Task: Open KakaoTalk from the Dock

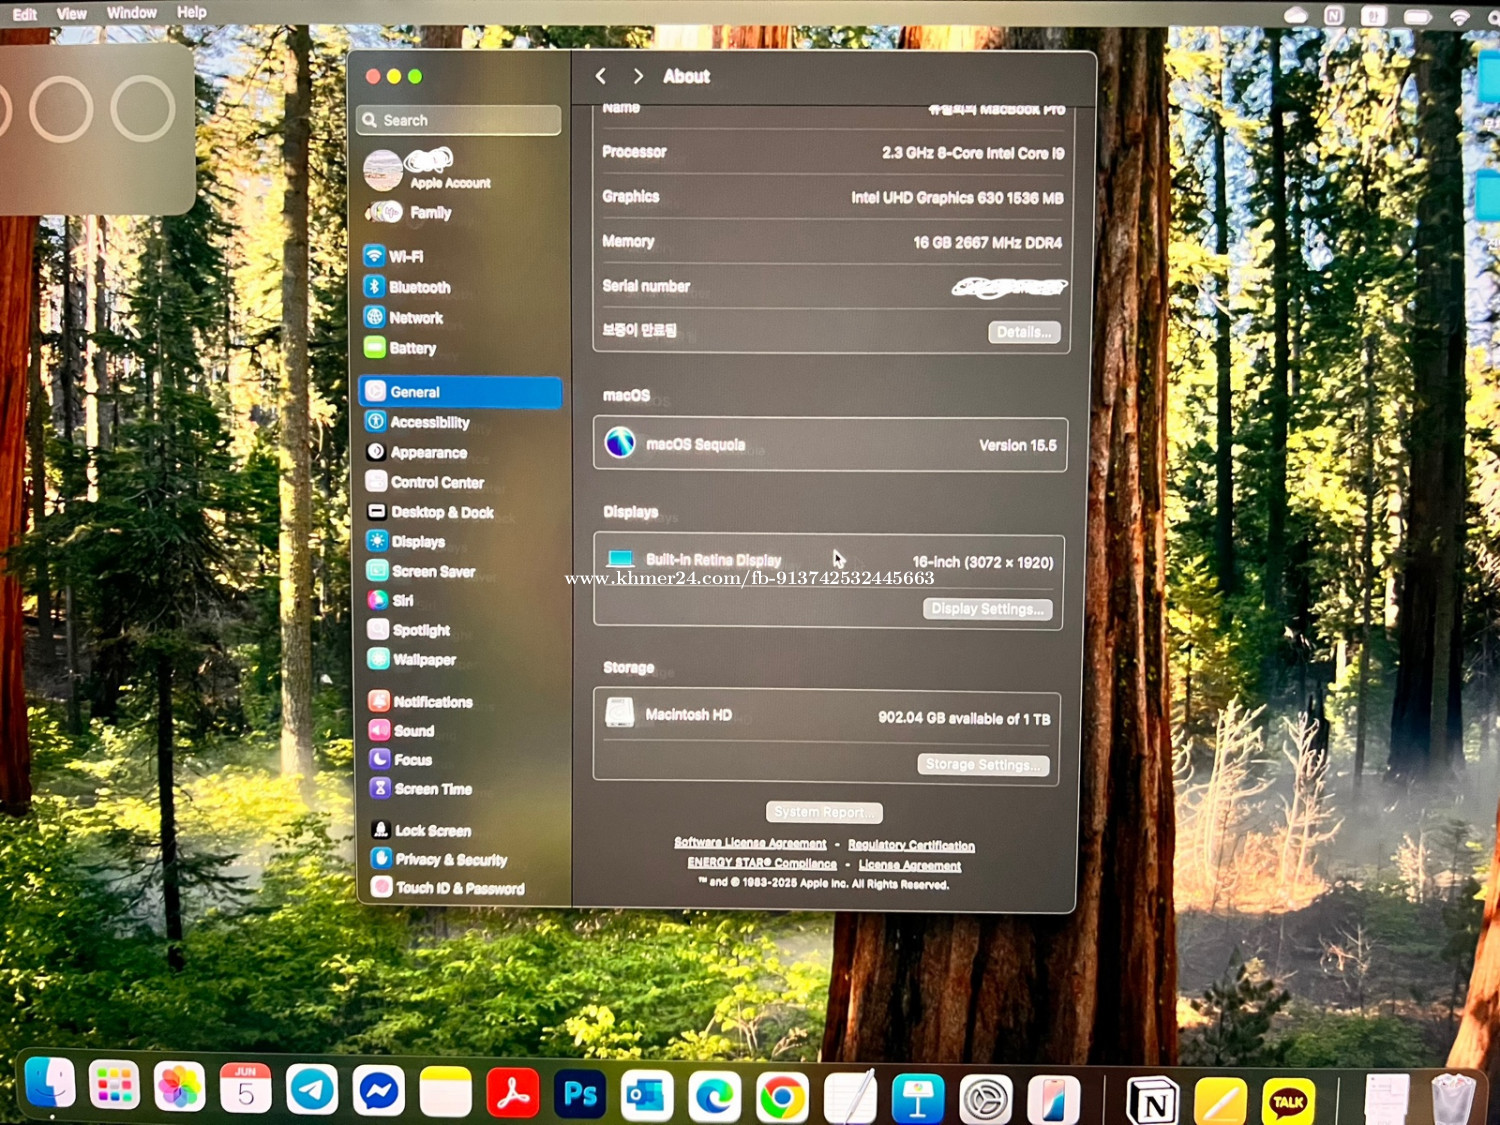Action: coord(1288,1102)
